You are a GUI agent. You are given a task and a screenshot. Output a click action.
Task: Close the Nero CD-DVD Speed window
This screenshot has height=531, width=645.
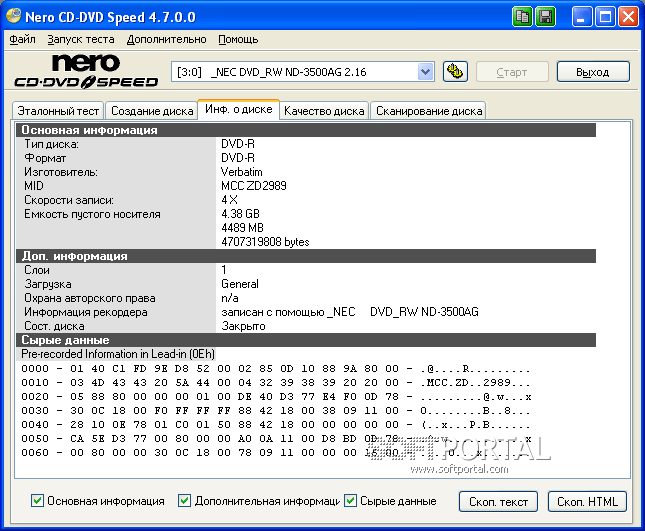629,17
